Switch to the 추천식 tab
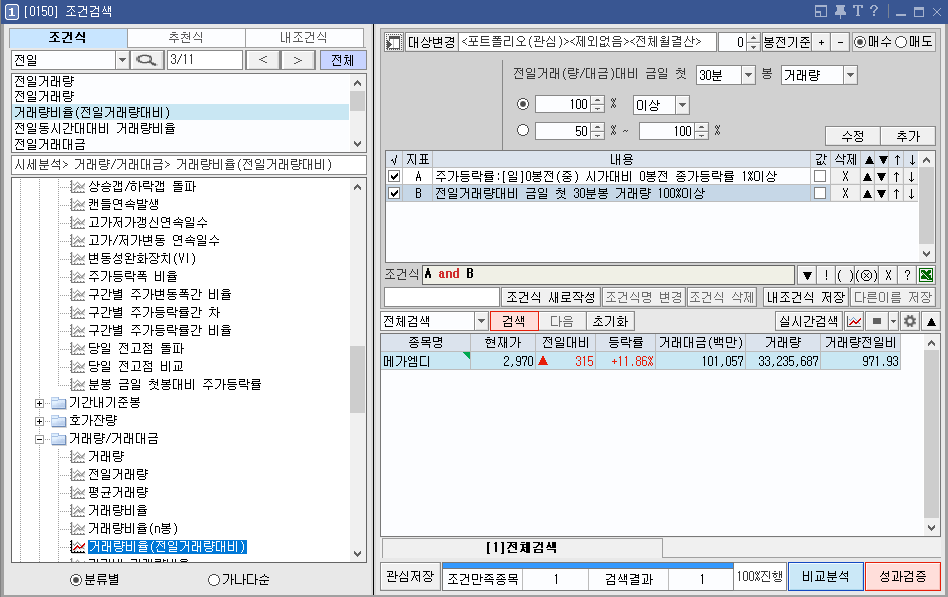This screenshot has width=948, height=597. click(186, 38)
